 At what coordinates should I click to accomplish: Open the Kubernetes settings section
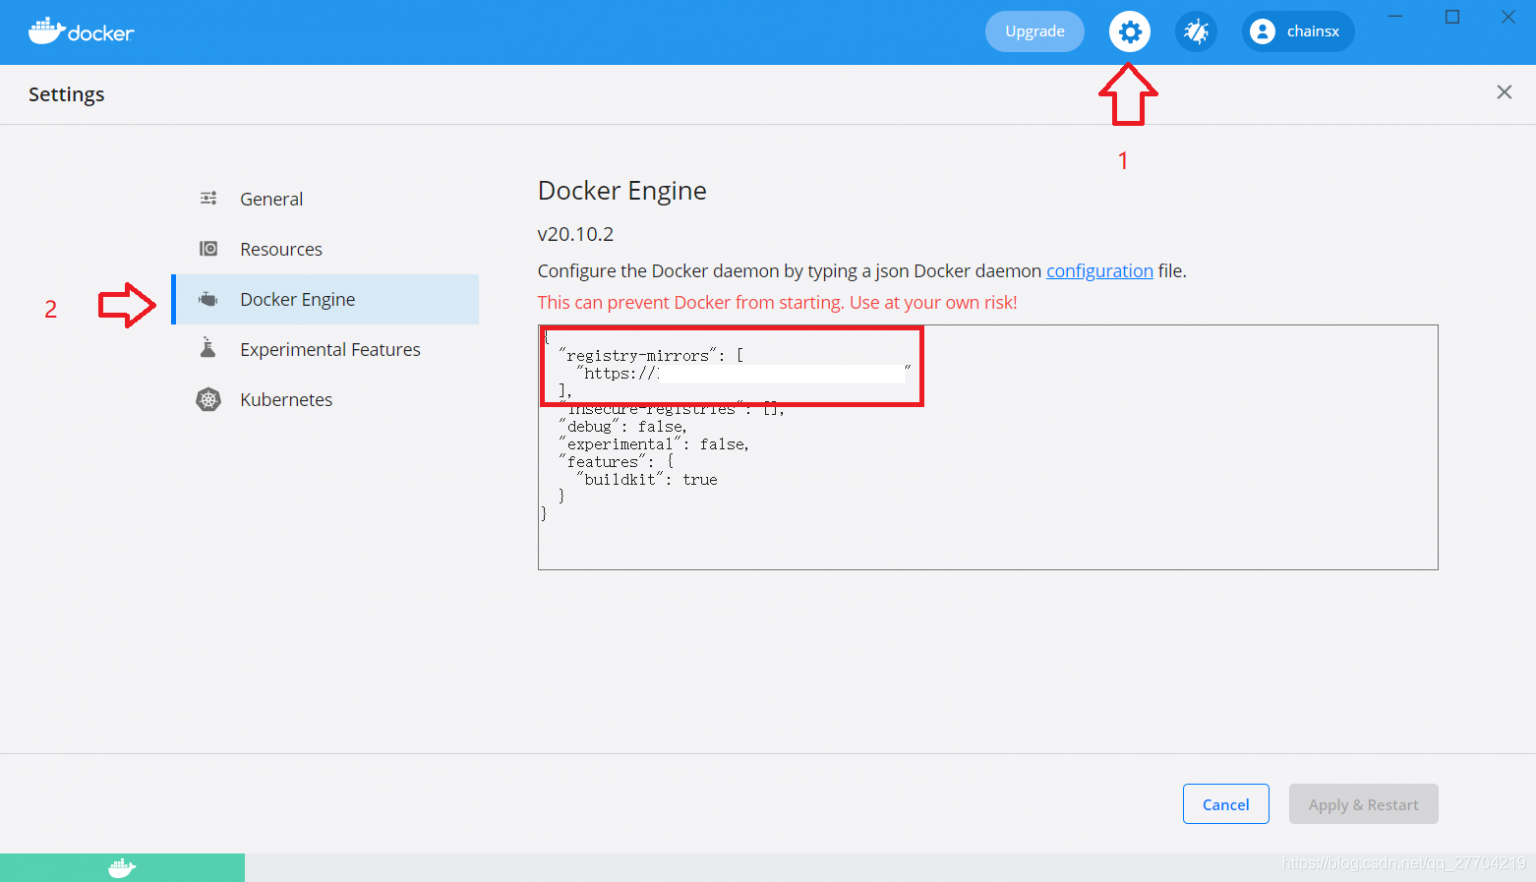click(286, 398)
